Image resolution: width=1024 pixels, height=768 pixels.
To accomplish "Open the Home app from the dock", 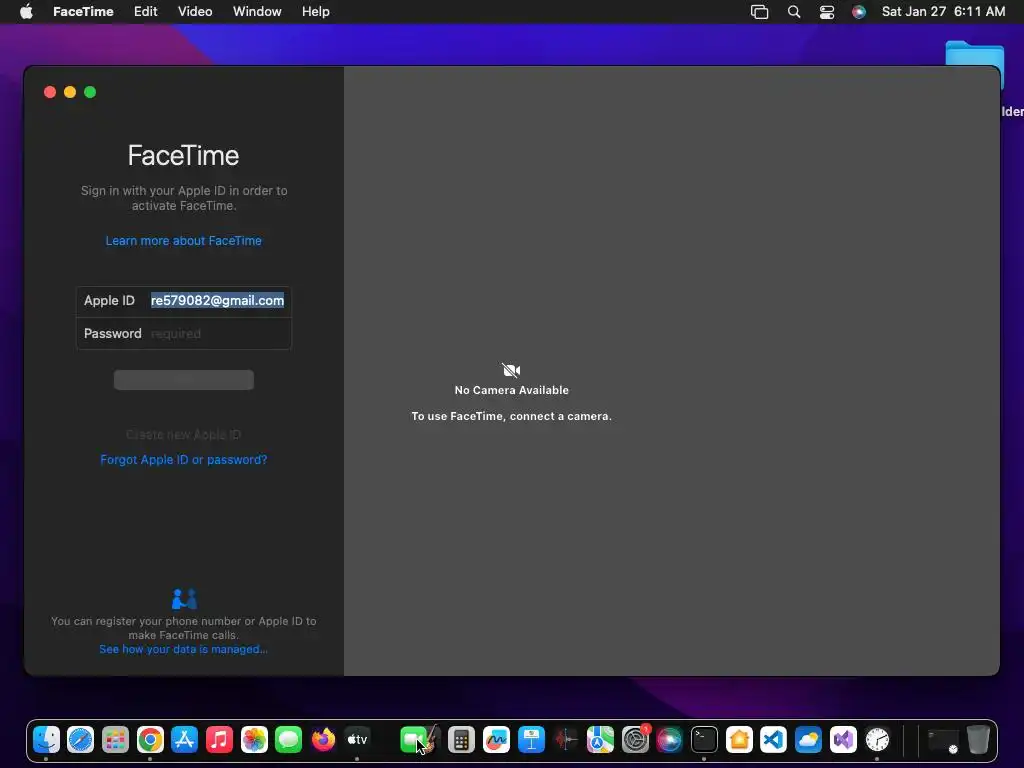I will click(x=739, y=740).
